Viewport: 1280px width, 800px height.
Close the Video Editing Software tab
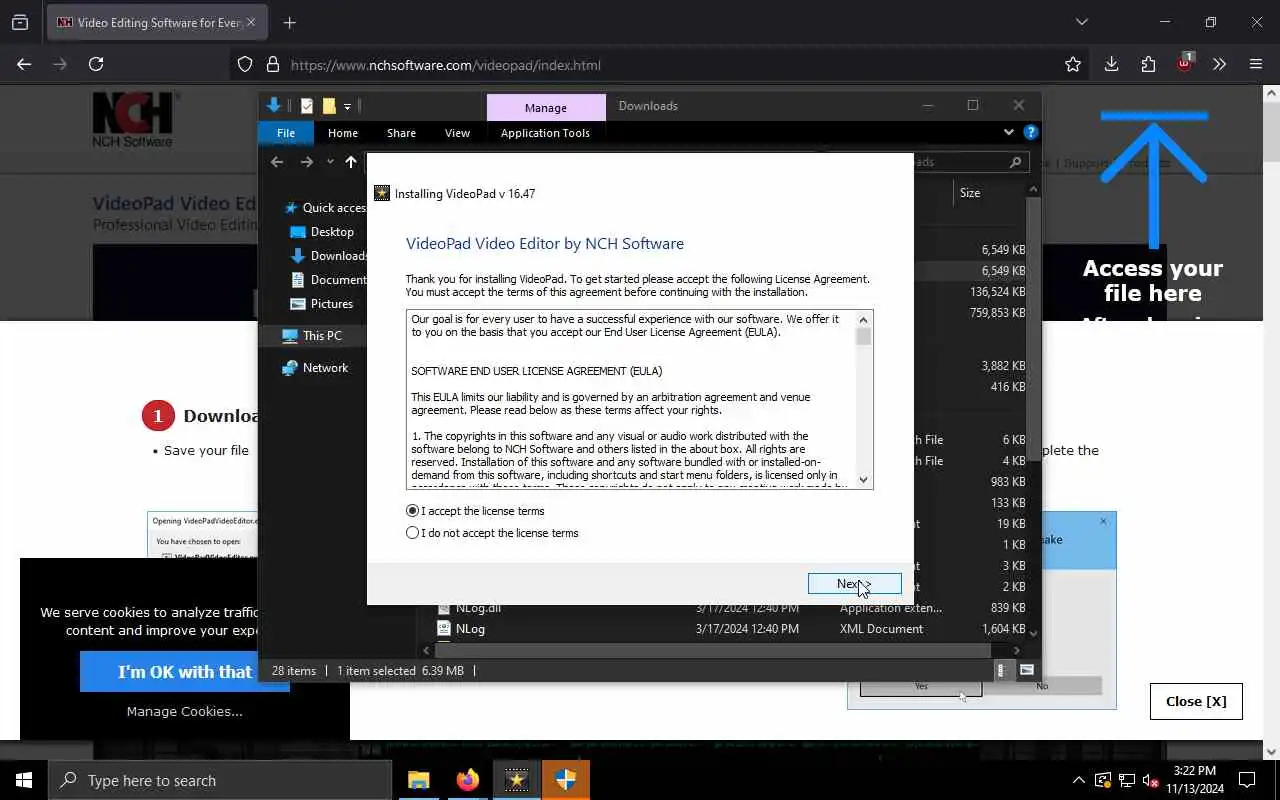point(251,22)
